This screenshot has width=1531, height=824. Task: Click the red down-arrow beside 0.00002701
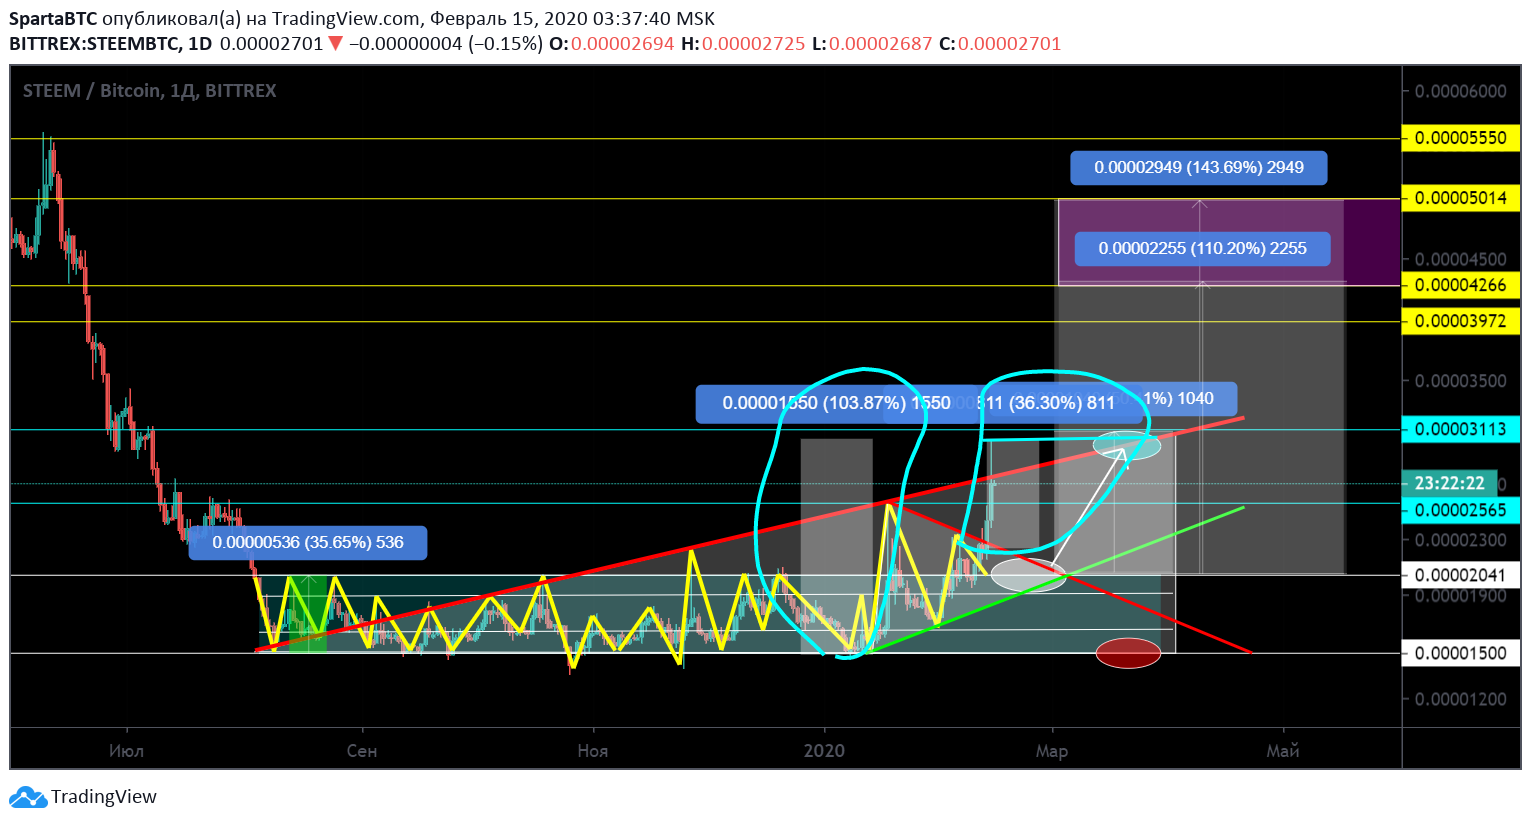point(335,43)
